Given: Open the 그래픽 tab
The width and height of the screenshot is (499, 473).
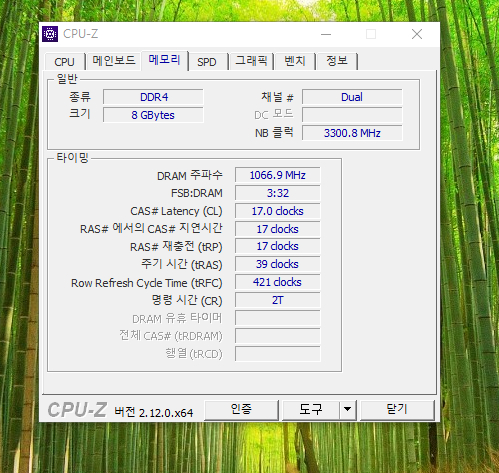Looking at the screenshot, I should coord(251,61).
